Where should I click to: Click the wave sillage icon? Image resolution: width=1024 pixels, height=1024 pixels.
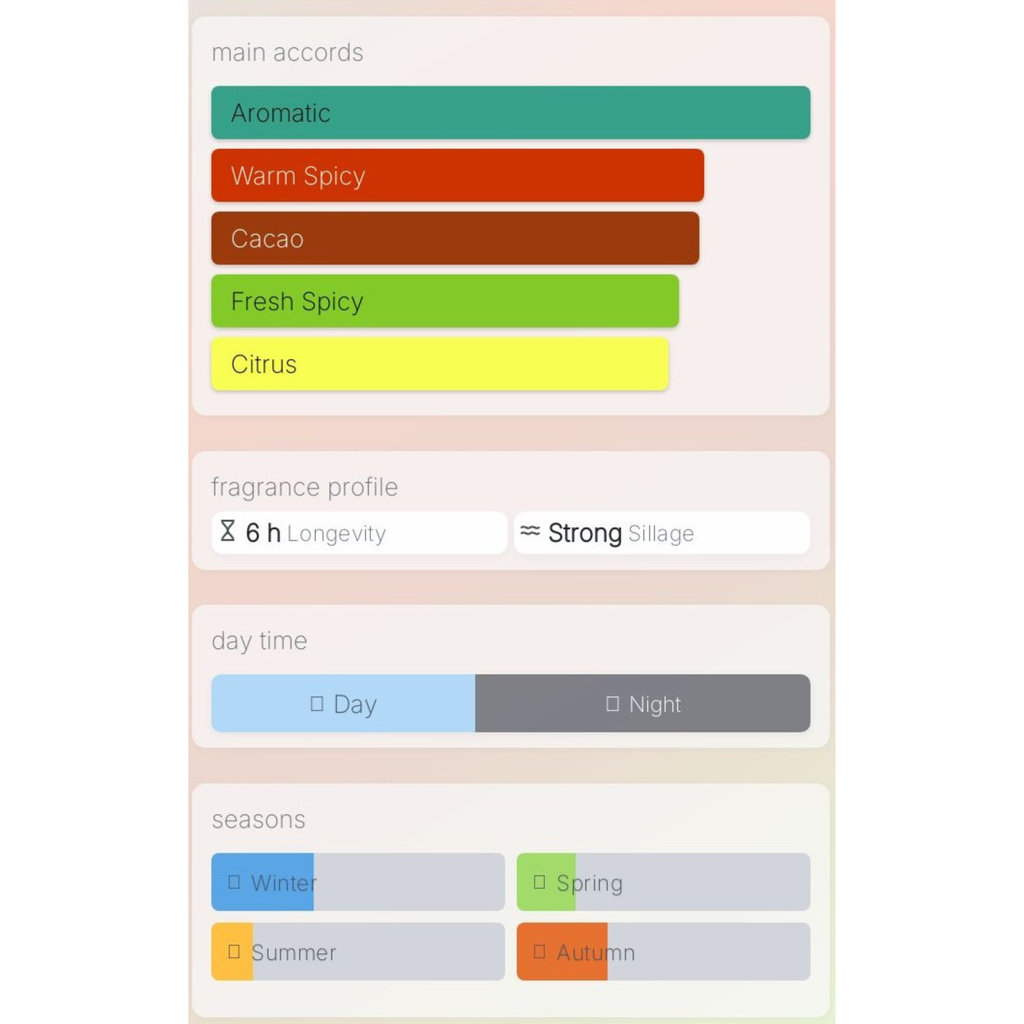coord(530,531)
